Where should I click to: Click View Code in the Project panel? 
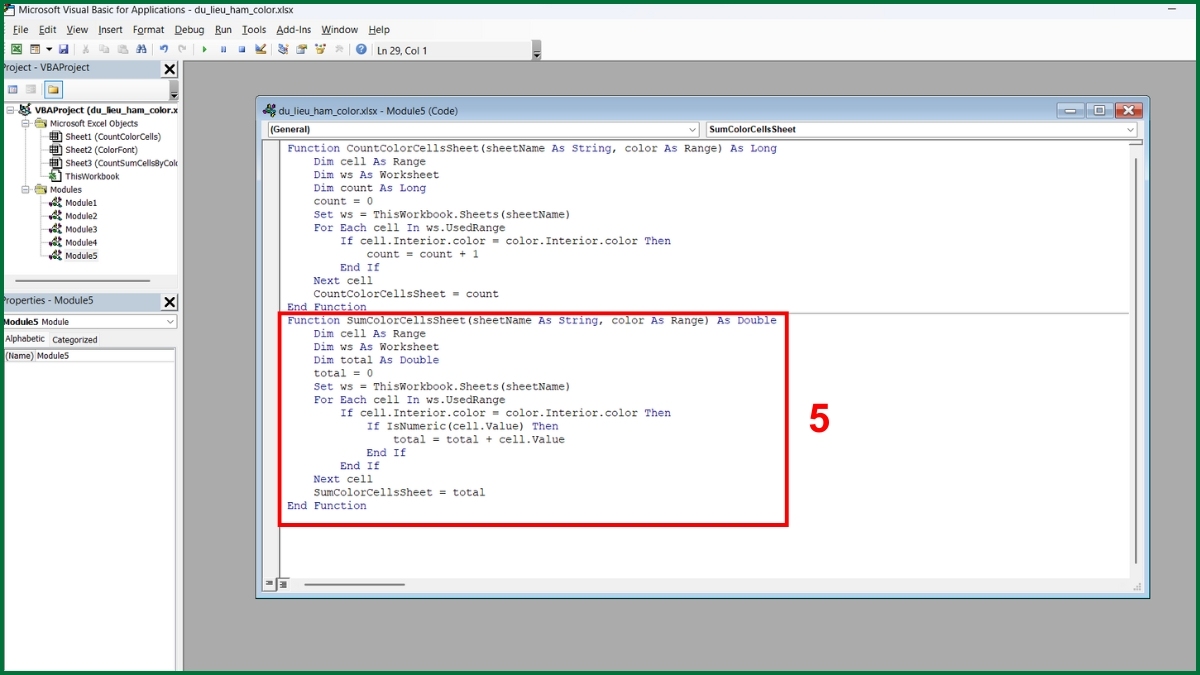tap(13, 89)
